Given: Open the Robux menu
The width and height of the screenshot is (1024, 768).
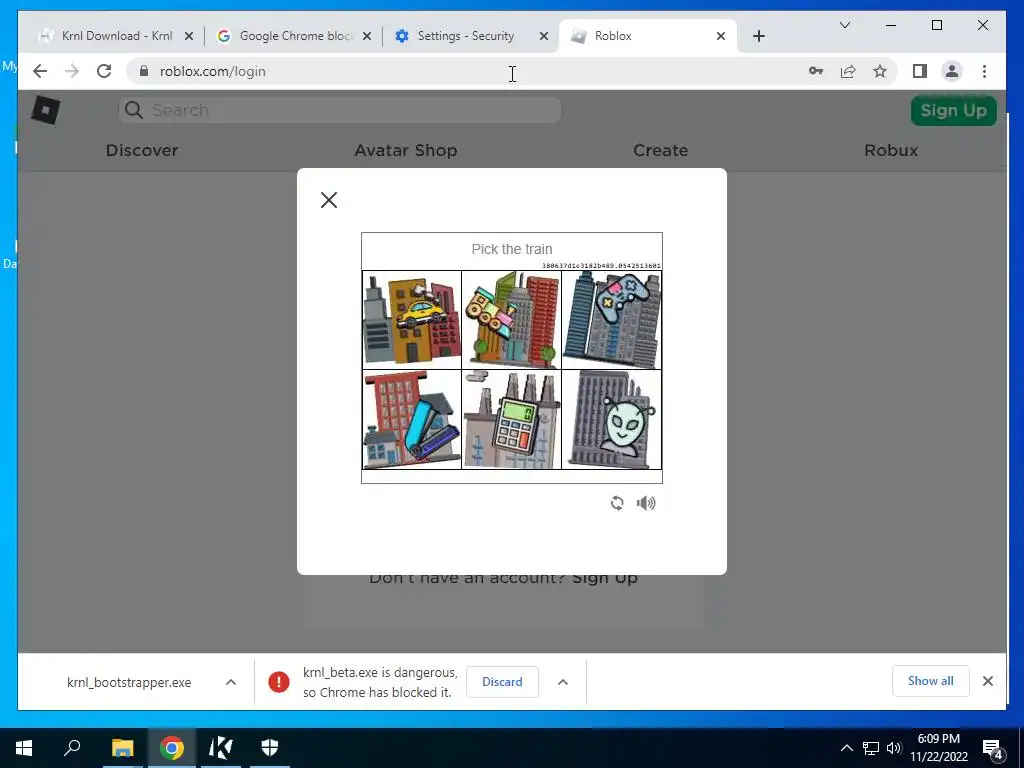Looking at the screenshot, I should (x=891, y=150).
